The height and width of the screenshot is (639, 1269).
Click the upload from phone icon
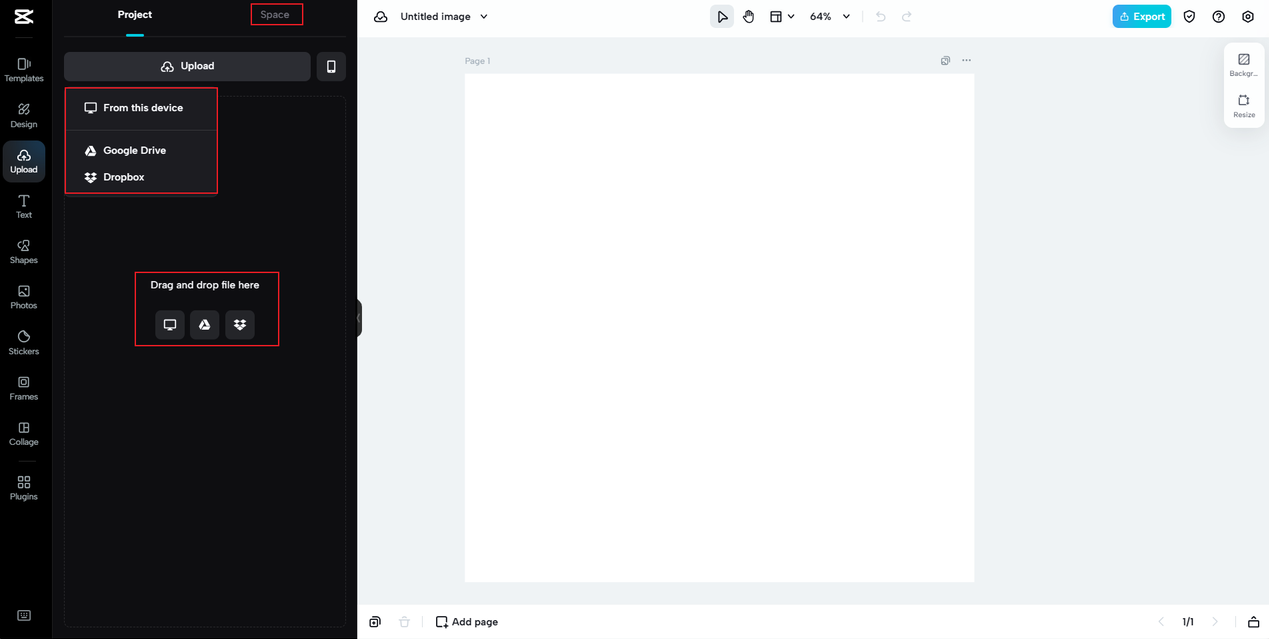pyautogui.click(x=331, y=66)
